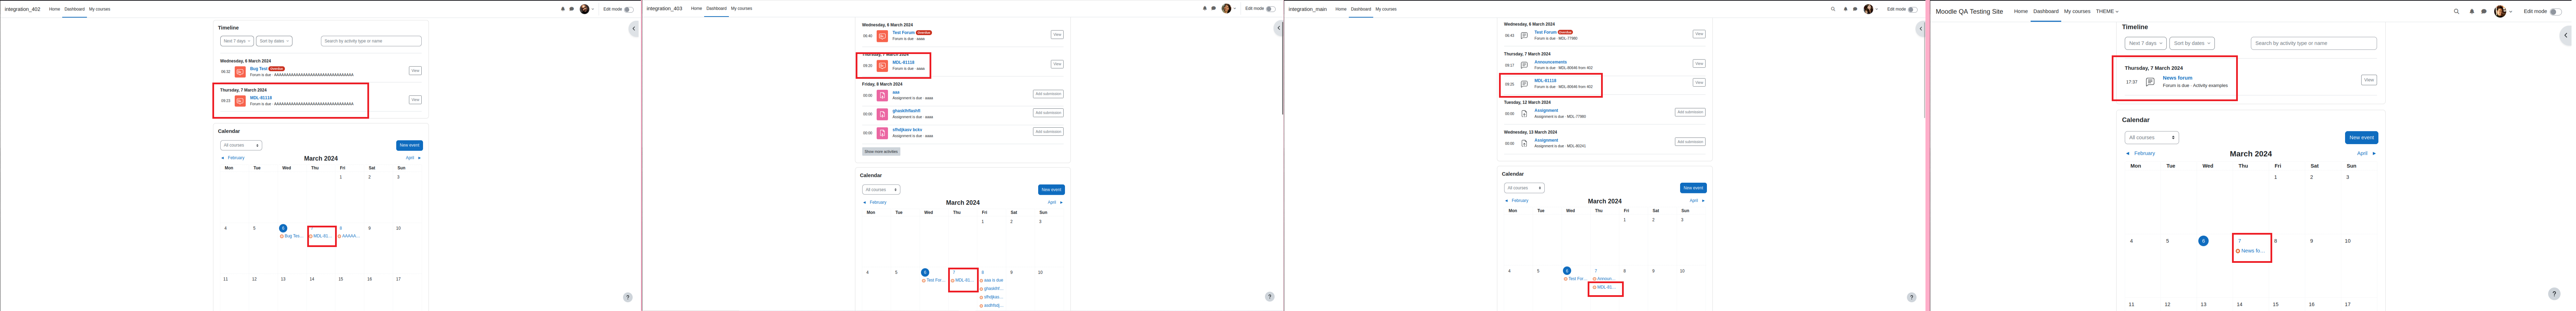Open messaging chat icon in integration_402 window
Viewport: 2576px width, 311px height.
(x=572, y=9)
